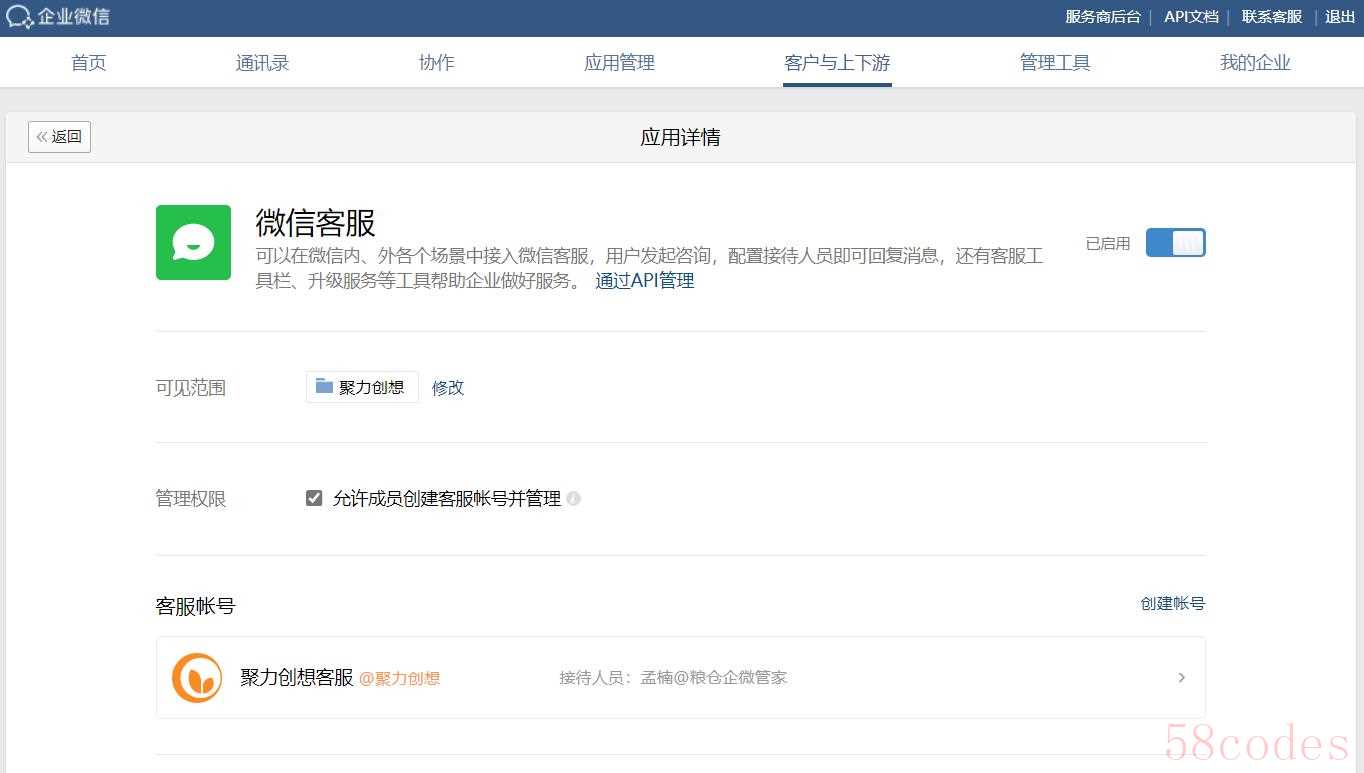Click the @聚力创想 orange label

click(400, 678)
